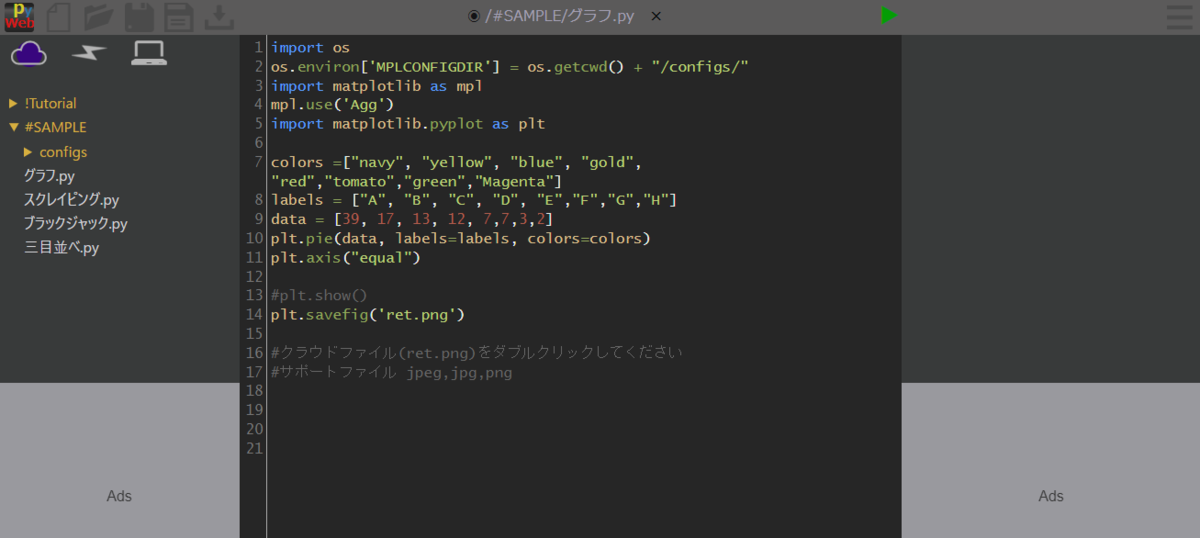Switch to local storage via the laptop icon
Screen dimensions: 1200x538
click(x=149, y=53)
